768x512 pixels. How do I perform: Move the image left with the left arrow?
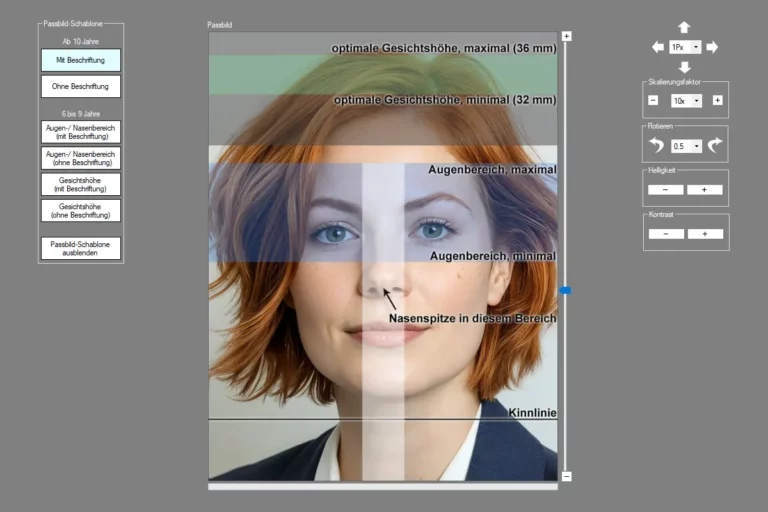point(658,47)
